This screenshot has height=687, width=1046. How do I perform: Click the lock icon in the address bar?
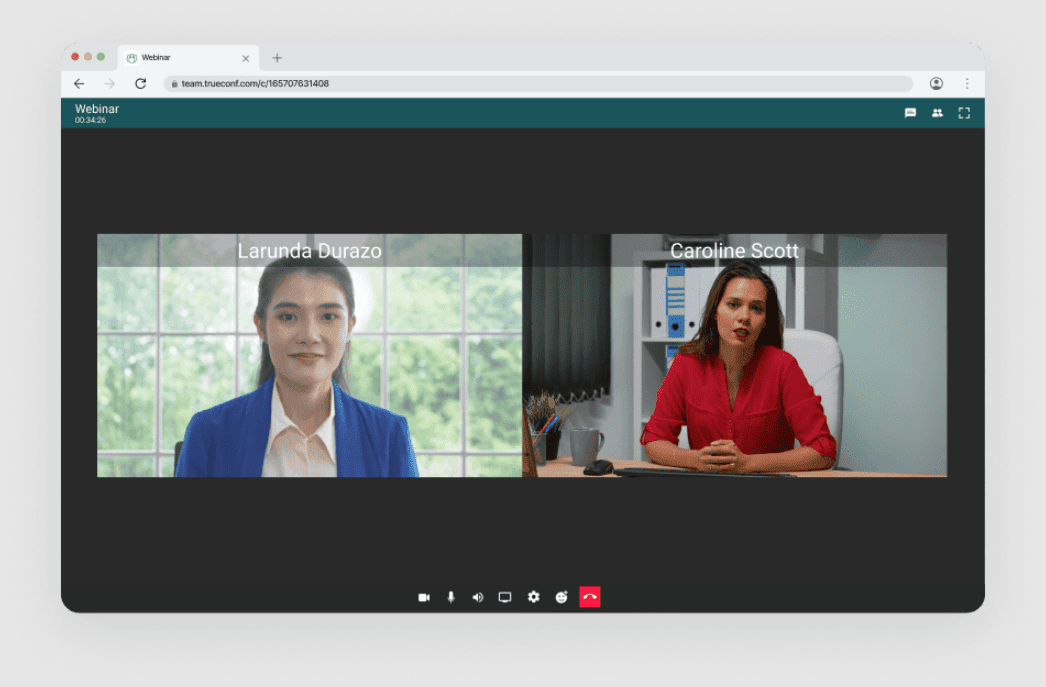click(174, 84)
